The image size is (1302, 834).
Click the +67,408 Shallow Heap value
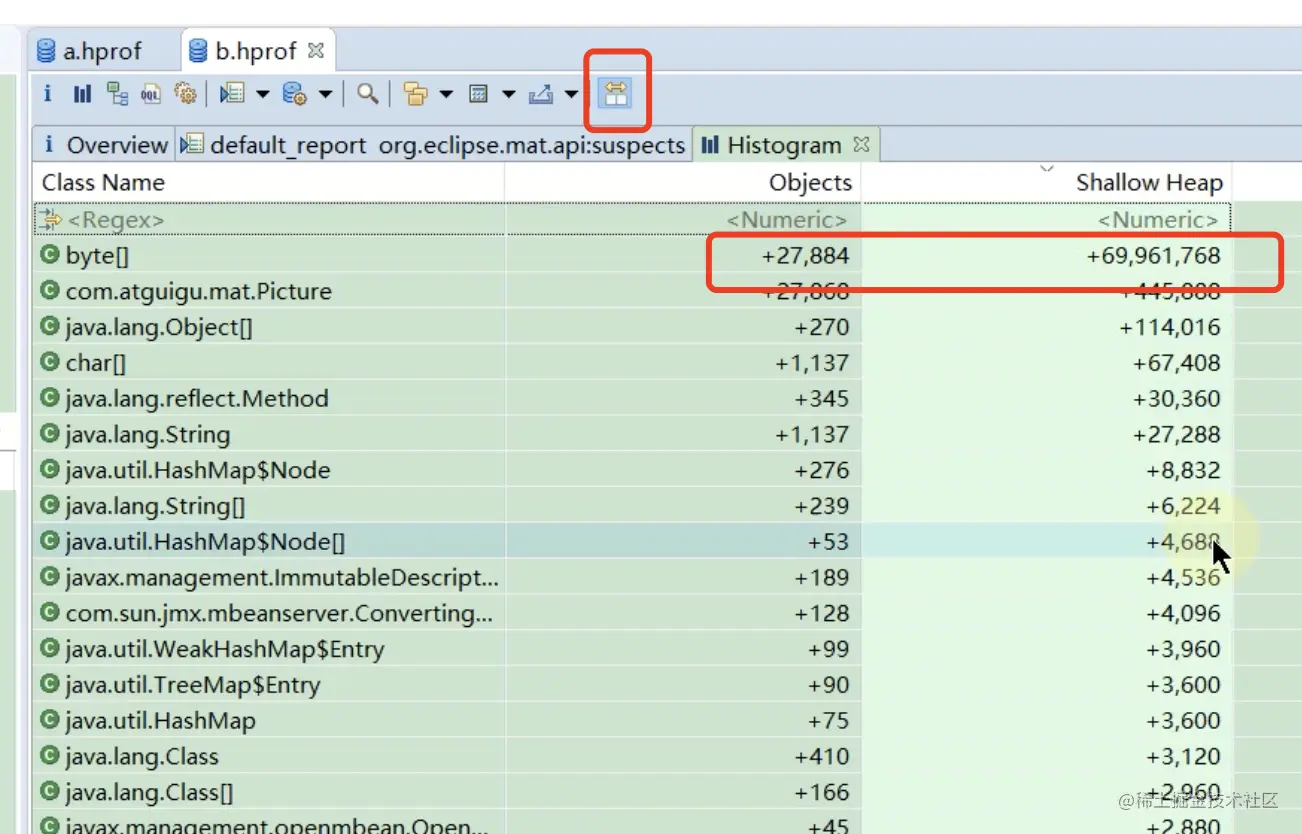(1177, 363)
